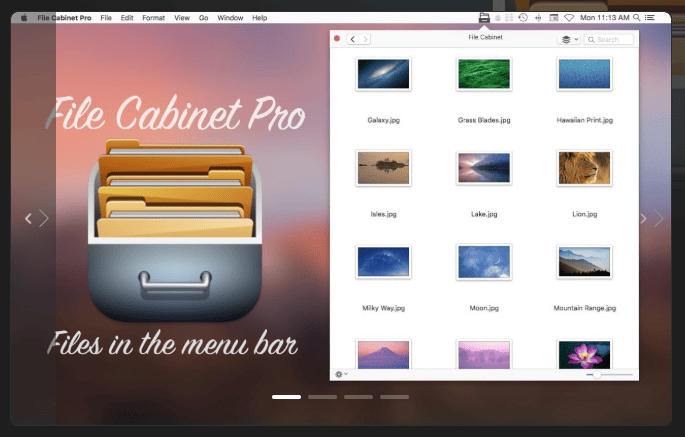Go forward with the right chevron button

tap(365, 39)
